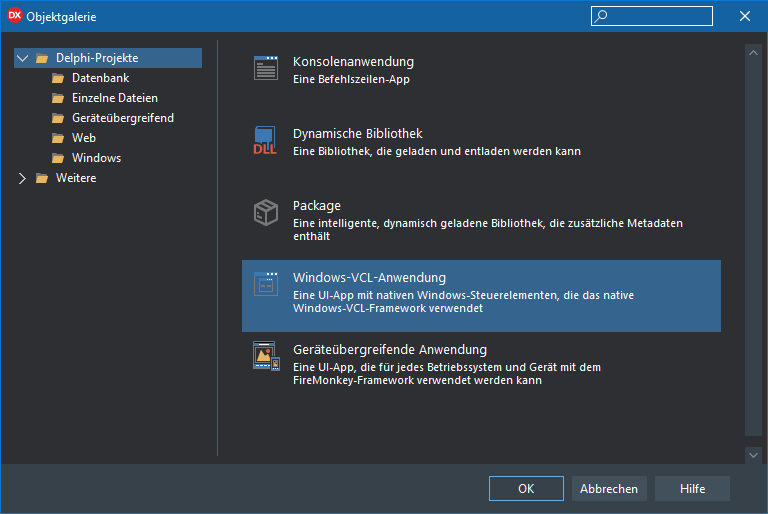
Task: Select Geräteübergreifend category
Action: point(122,118)
